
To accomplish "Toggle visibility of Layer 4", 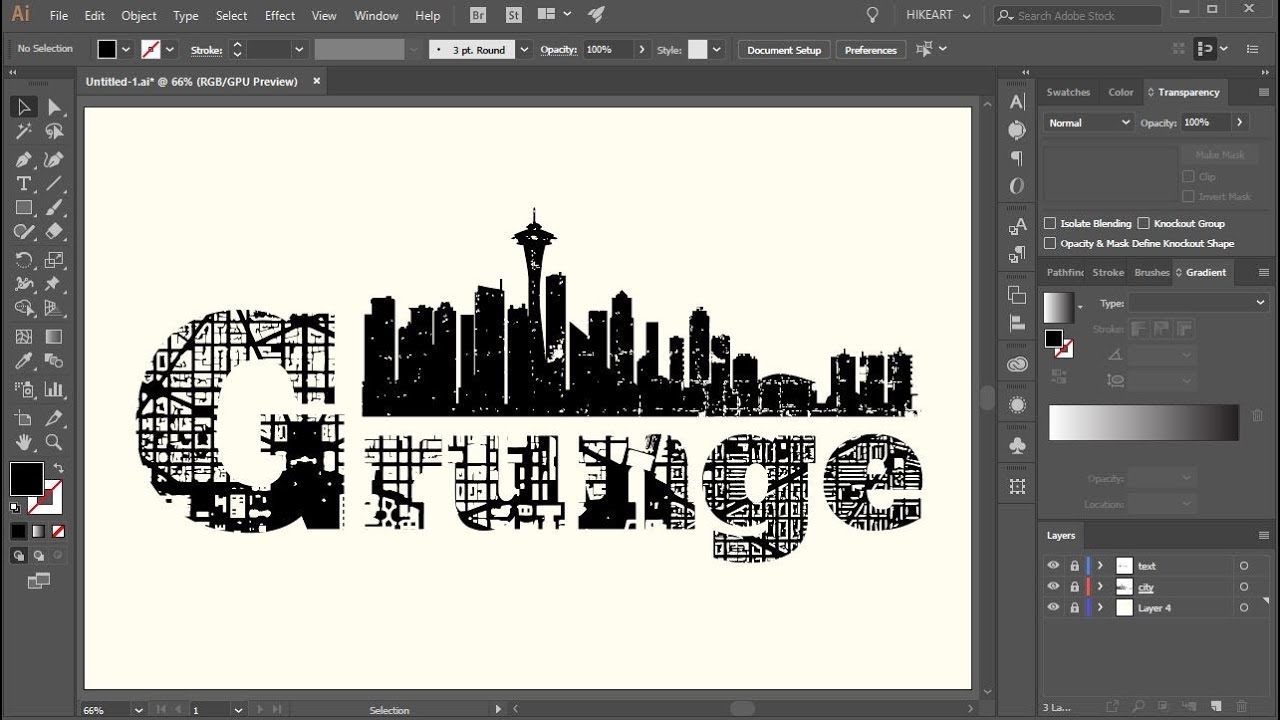I will (x=1053, y=607).
